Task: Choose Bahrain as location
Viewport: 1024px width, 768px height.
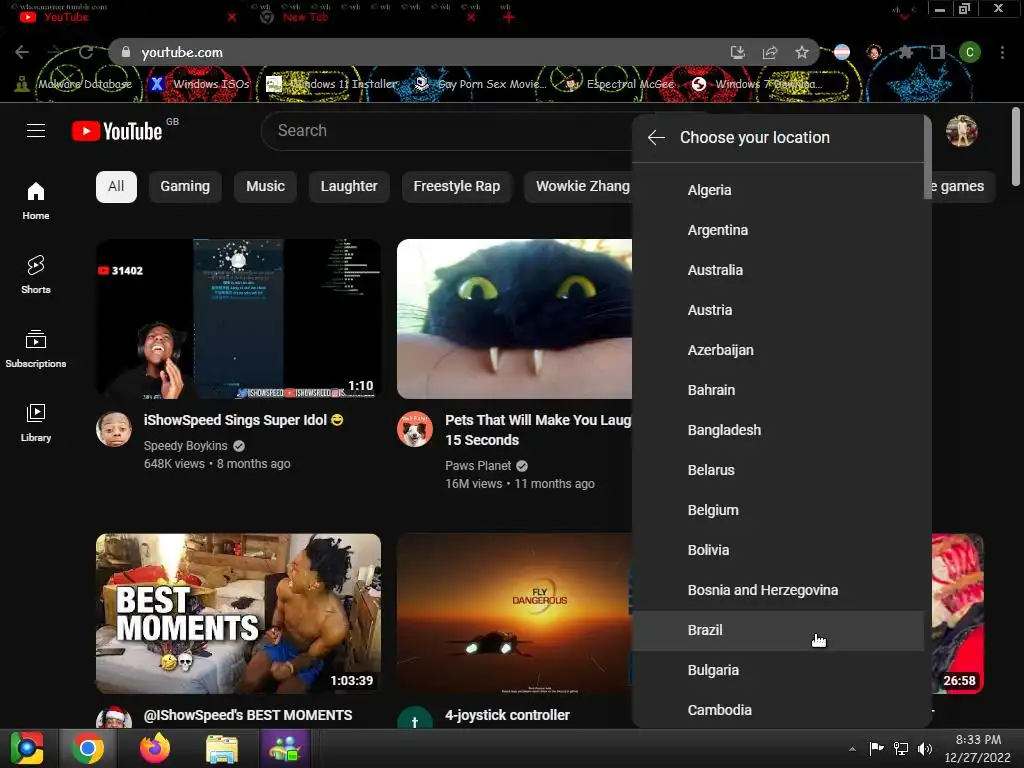Action: (x=778, y=390)
